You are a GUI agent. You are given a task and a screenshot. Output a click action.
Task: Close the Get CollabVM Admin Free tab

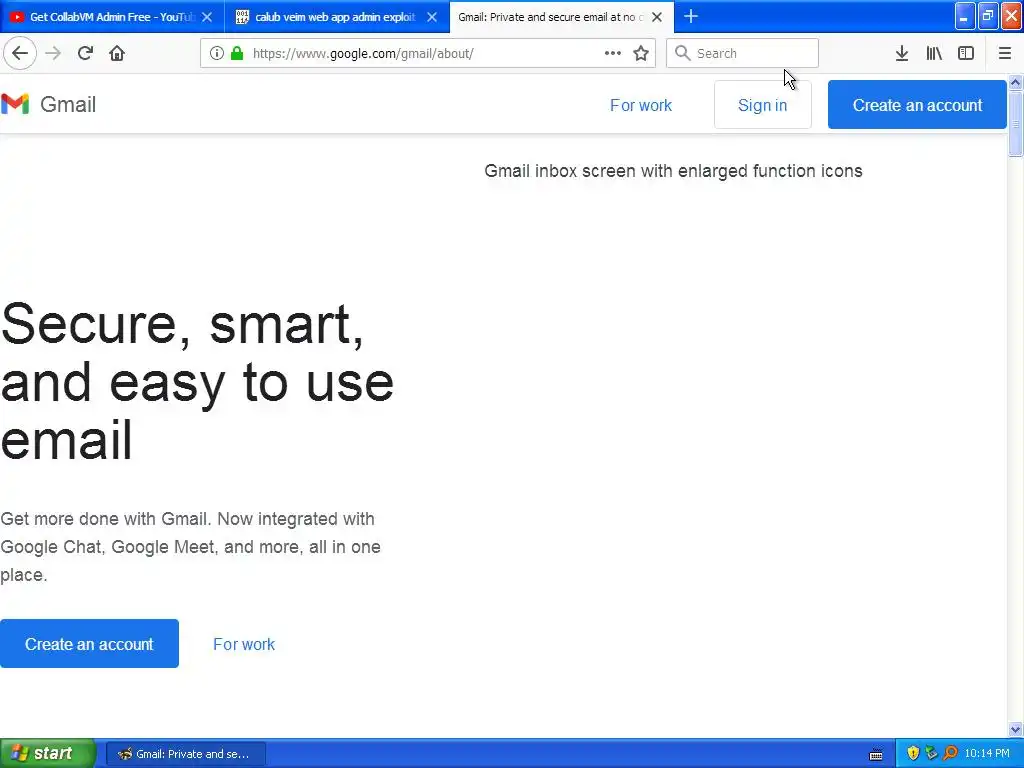[207, 17]
